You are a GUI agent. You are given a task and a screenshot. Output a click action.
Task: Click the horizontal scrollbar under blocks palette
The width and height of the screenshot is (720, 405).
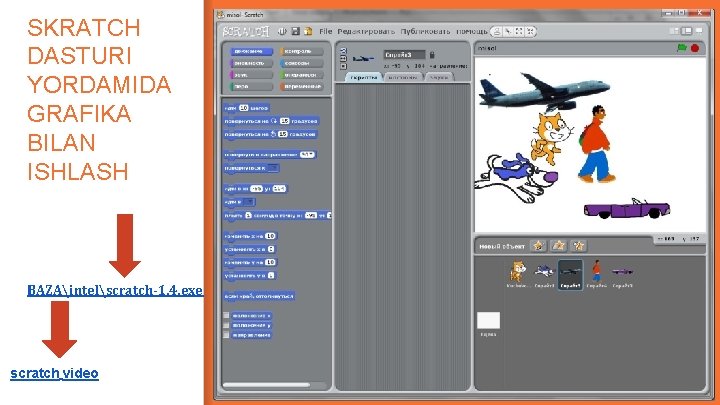266,385
